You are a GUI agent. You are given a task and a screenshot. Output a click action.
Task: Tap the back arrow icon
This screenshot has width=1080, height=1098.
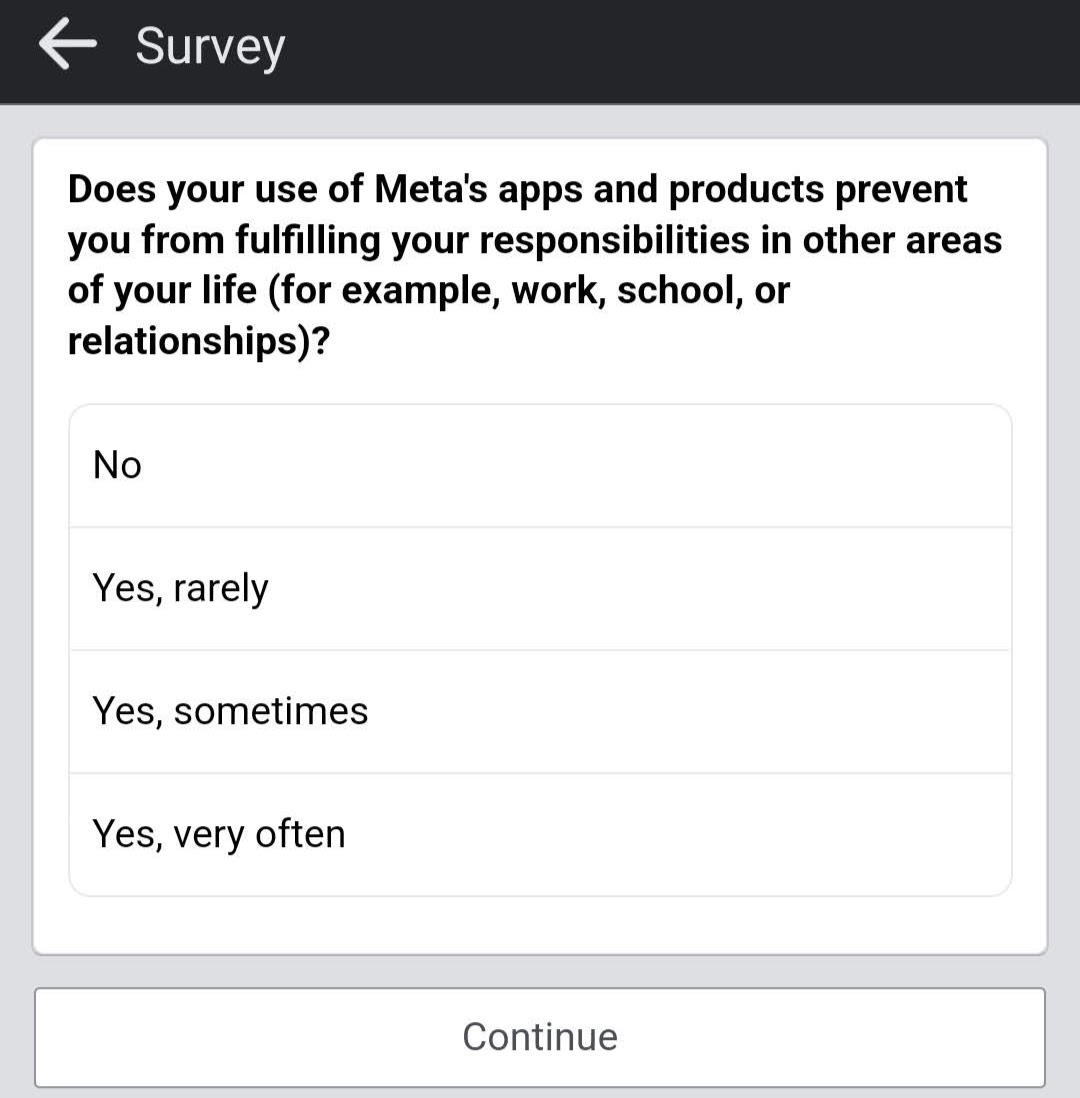click(67, 43)
